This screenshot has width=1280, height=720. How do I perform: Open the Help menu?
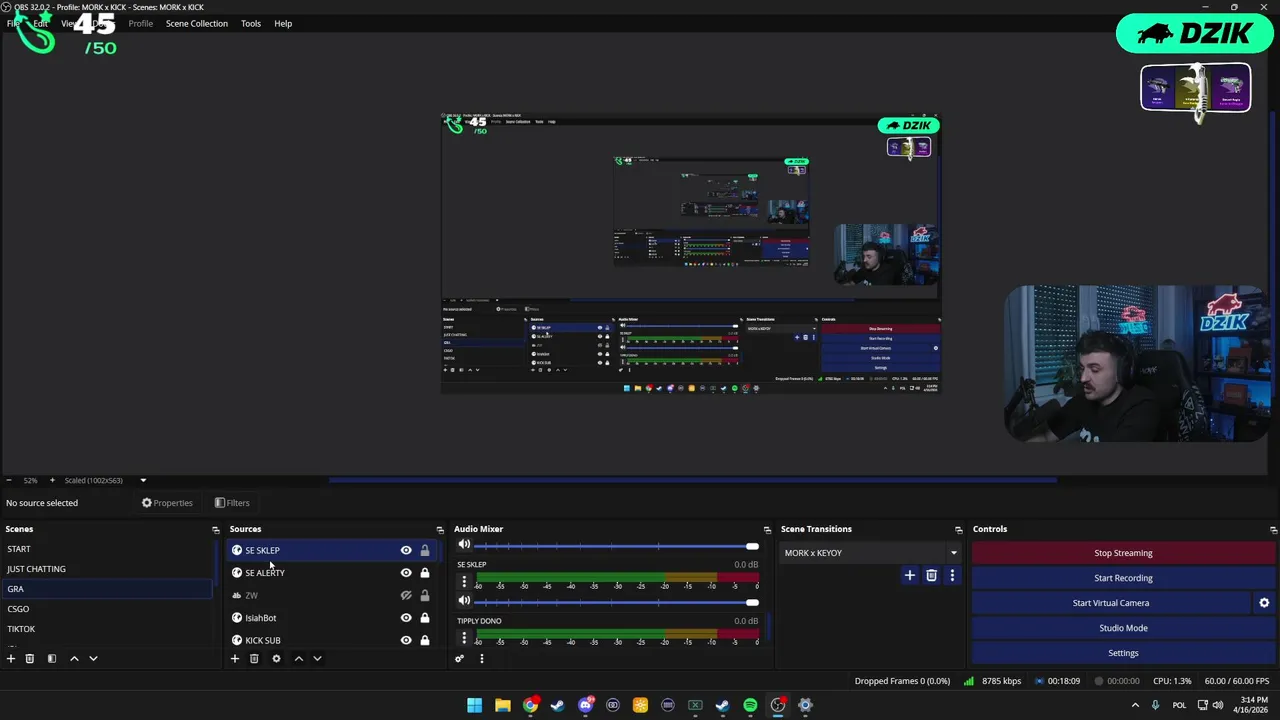point(283,23)
